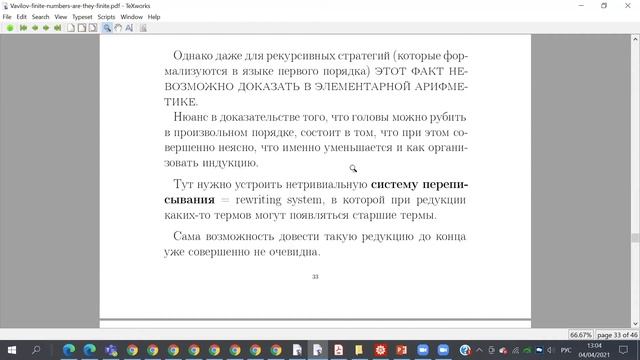Click the vertical scrollbar thumb
Image resolution: width=640 pixels, height=360 pixels.
click(x=635, y=238)
